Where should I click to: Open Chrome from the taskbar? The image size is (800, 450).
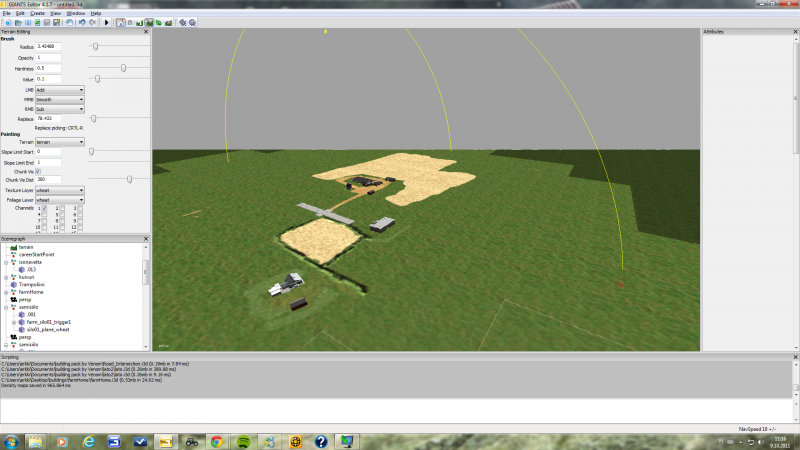click(217, 441)
